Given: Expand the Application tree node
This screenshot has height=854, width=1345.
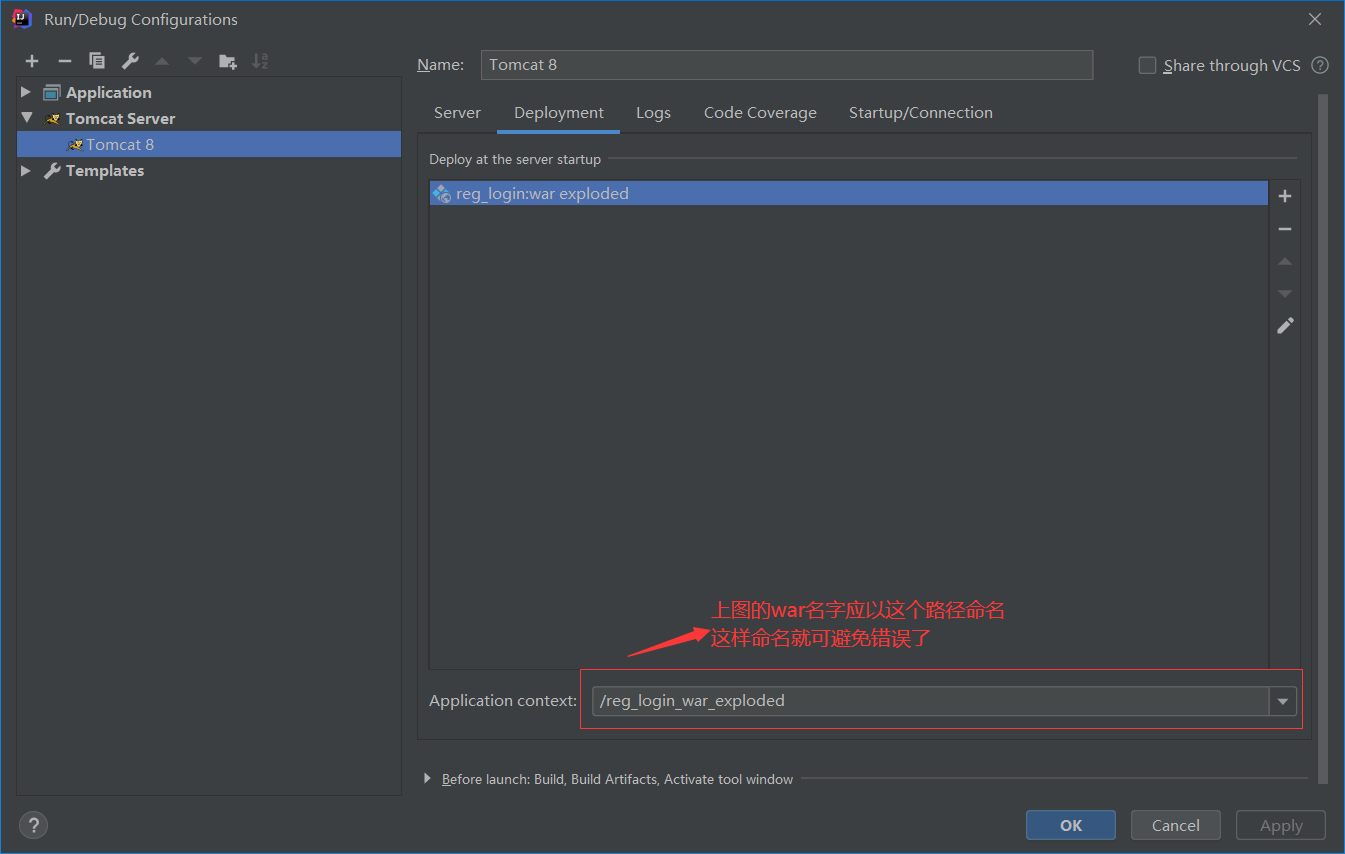Looking at the screenshot, I should (x=26, y=92).
